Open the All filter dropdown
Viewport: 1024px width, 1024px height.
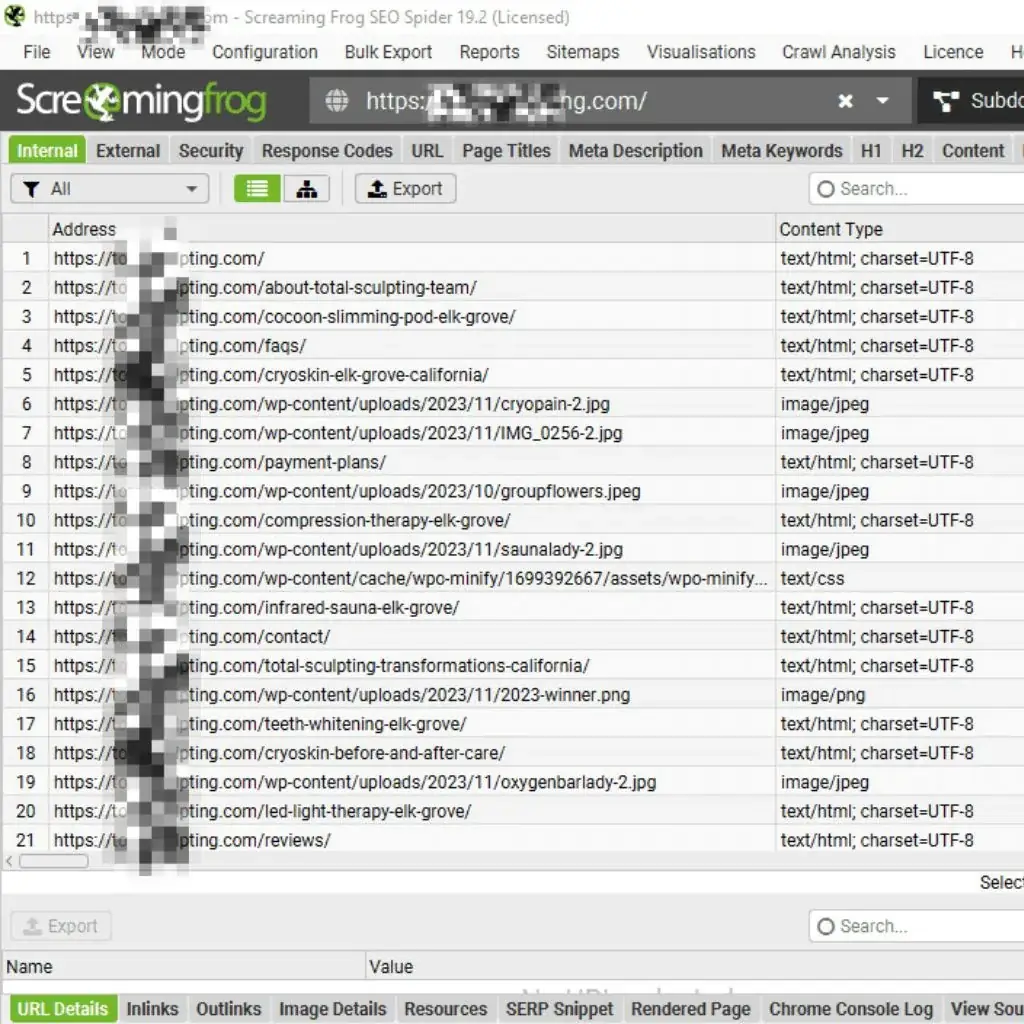tap(110, 189)
